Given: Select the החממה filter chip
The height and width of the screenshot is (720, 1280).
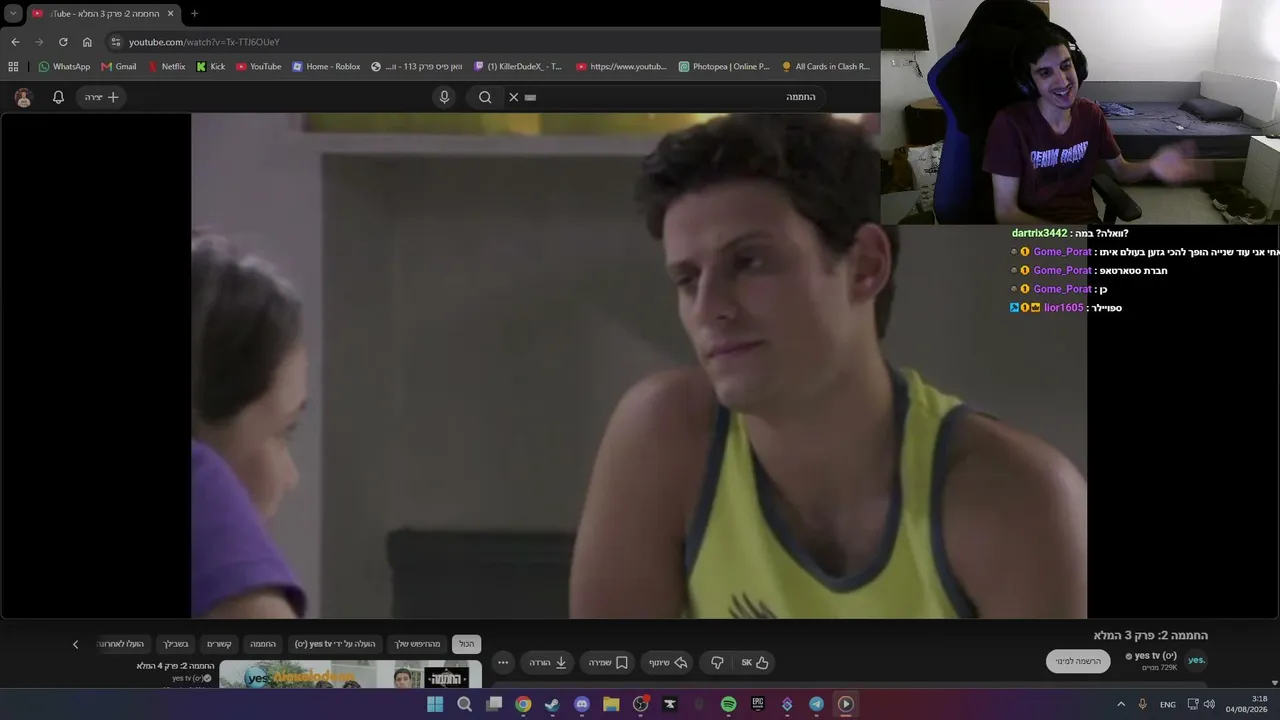Looking at the screenshot, I should pos(263,644).
